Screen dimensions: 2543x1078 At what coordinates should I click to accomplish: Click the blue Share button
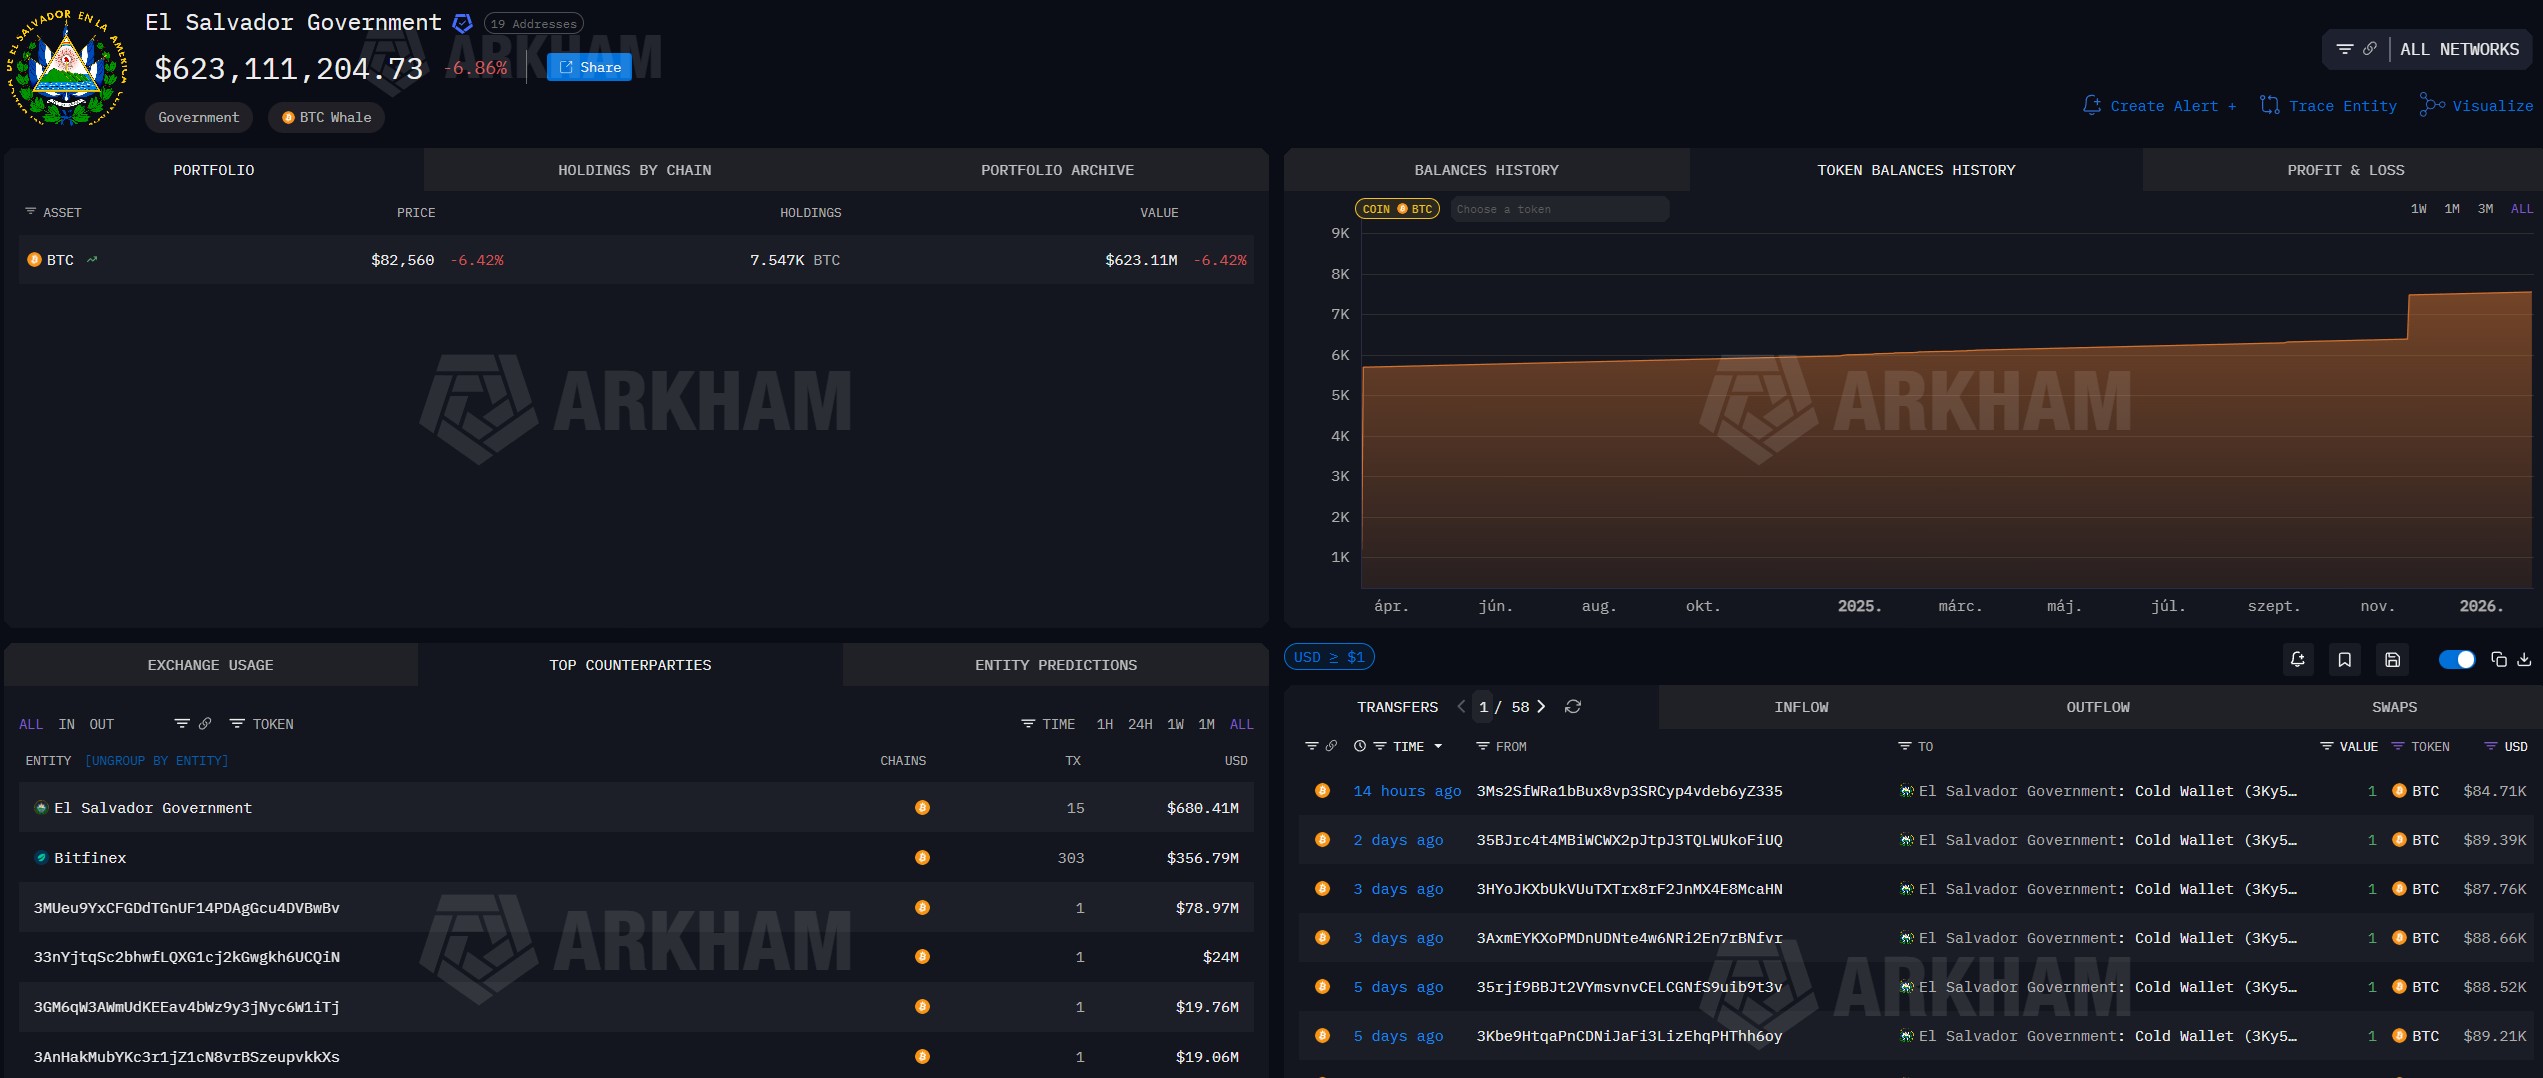589,67
